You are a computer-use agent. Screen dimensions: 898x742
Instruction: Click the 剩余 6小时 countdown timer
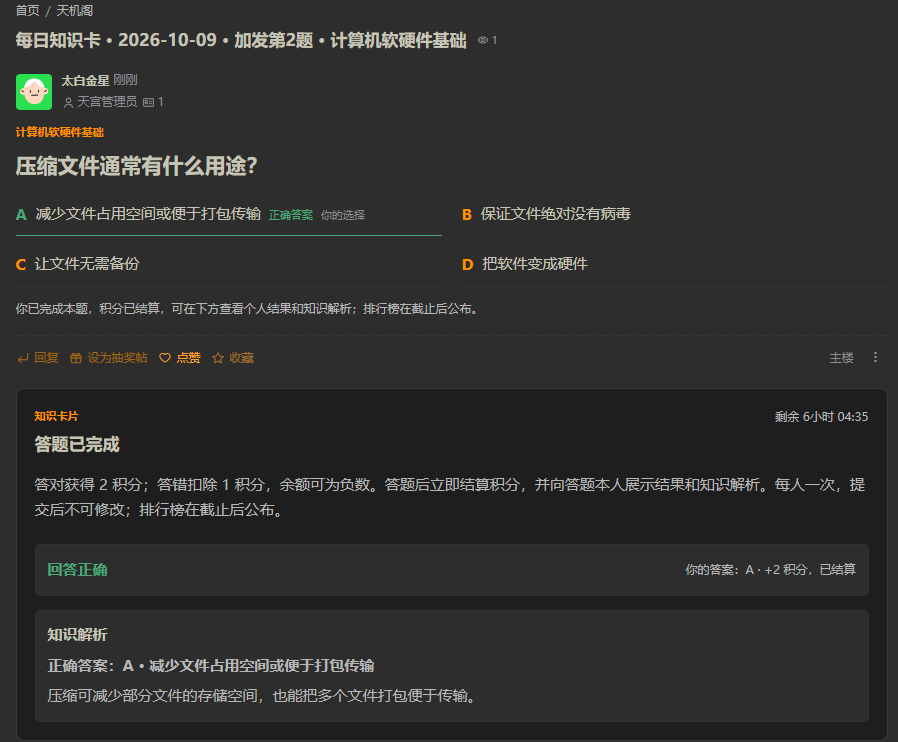coord(821,417)
